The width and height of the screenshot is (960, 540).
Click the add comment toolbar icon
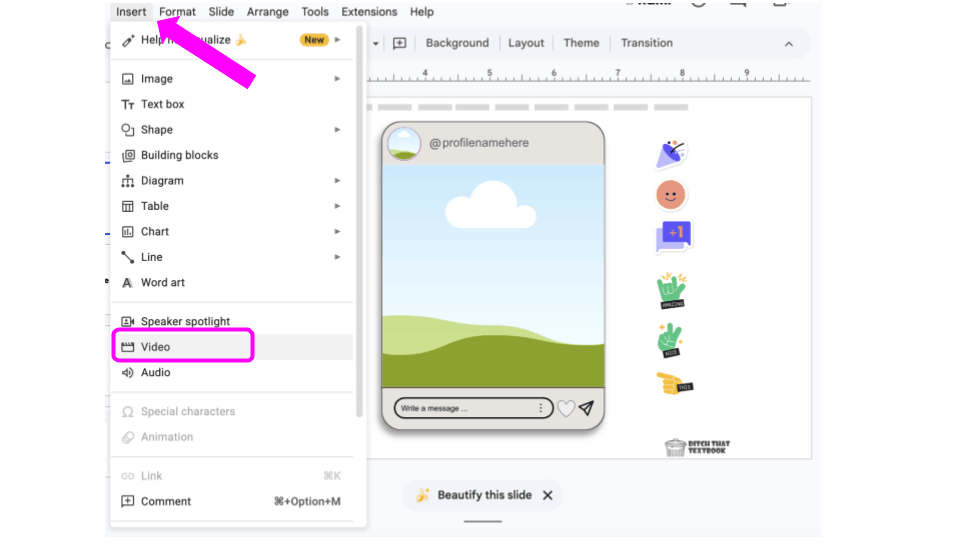click(x=399, y=43)
